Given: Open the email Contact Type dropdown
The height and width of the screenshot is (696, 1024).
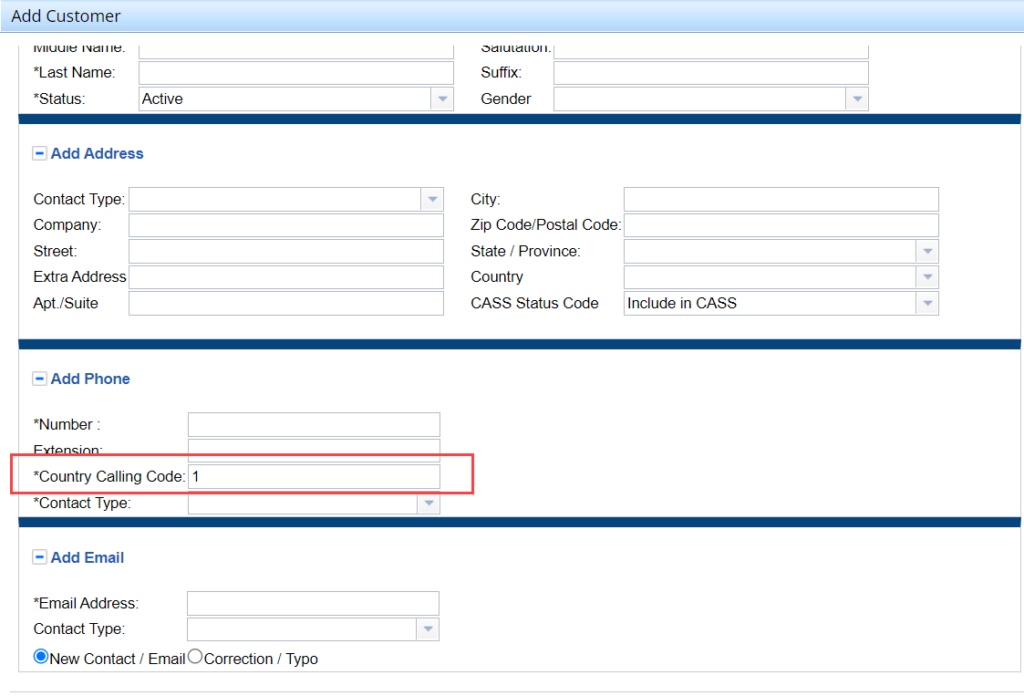Looking at the screenshot, I should (428, 629).
